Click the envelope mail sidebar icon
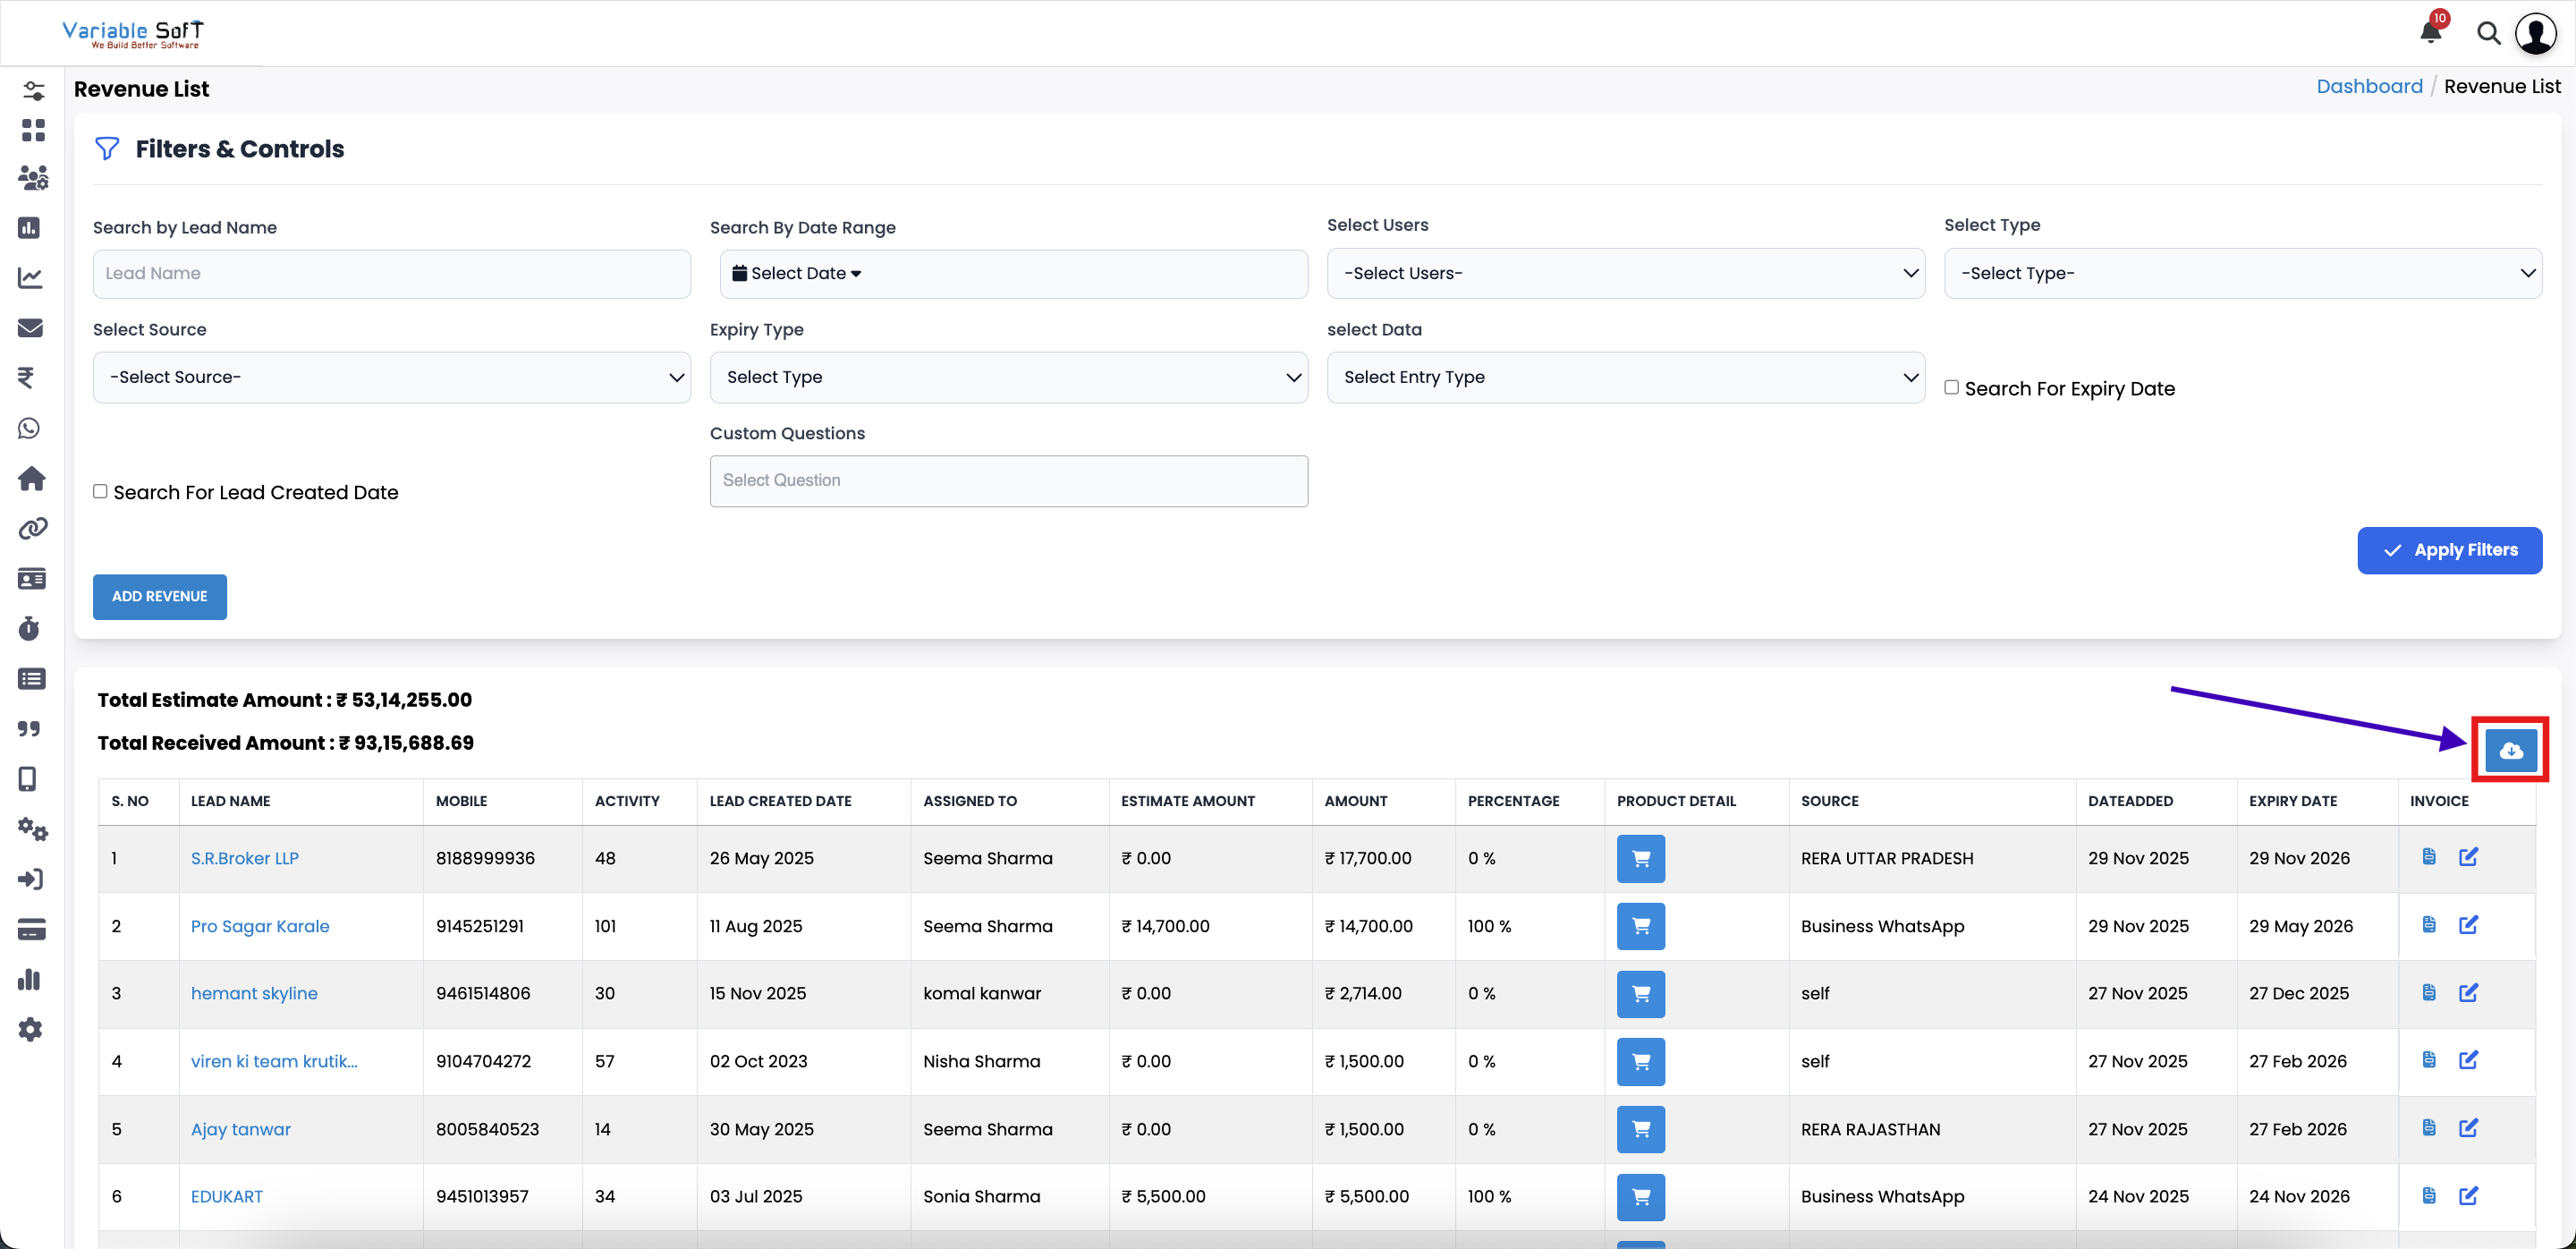 click(30, 327)
